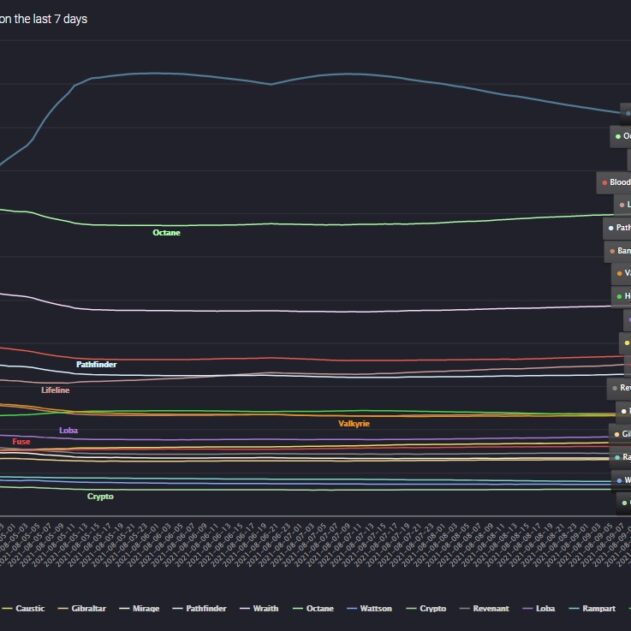Click the orange Valkyrie label on chart

[x=354, y=423]
